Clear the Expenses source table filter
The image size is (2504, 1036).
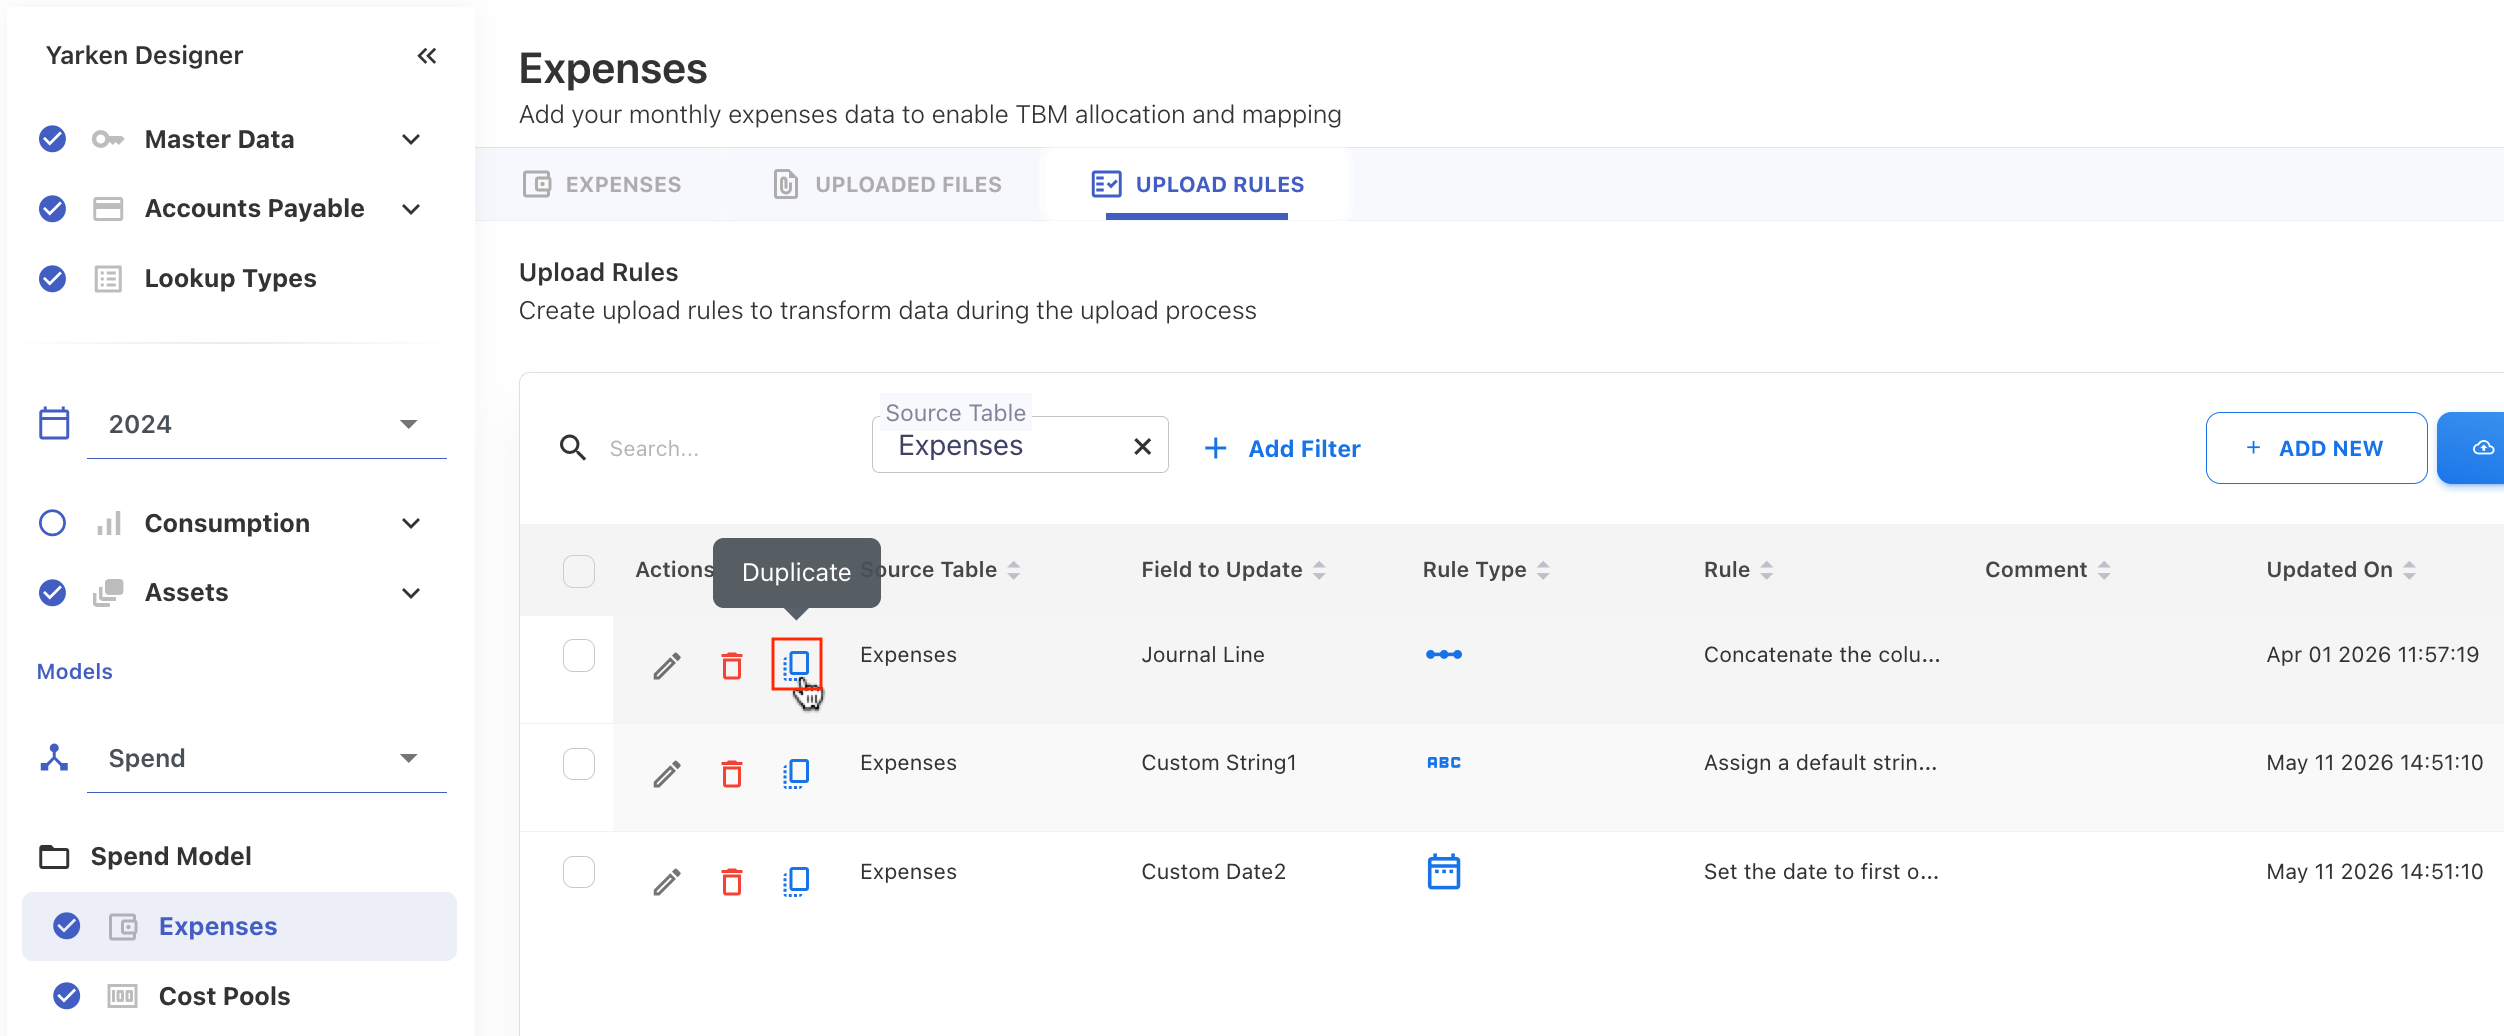[1143, 447]
